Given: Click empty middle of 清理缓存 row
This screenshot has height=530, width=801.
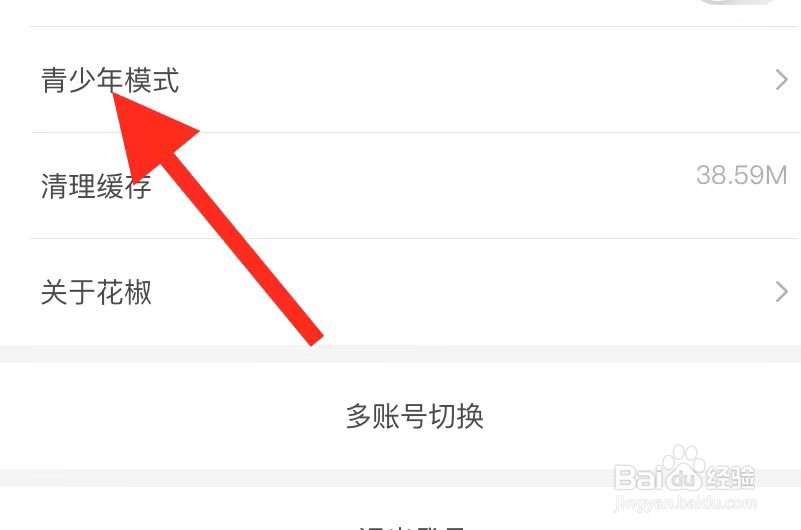Looking at the screenshot, I should pyautogui.click(x=460, y=186).
